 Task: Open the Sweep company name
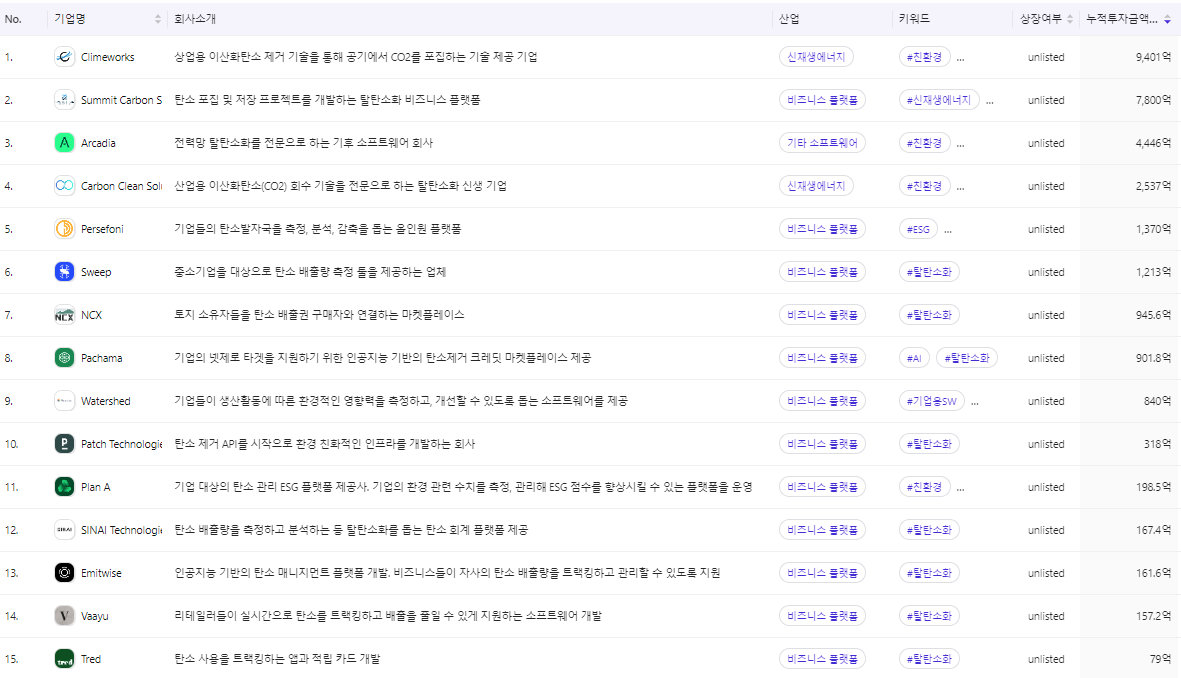tap(96, 272)
